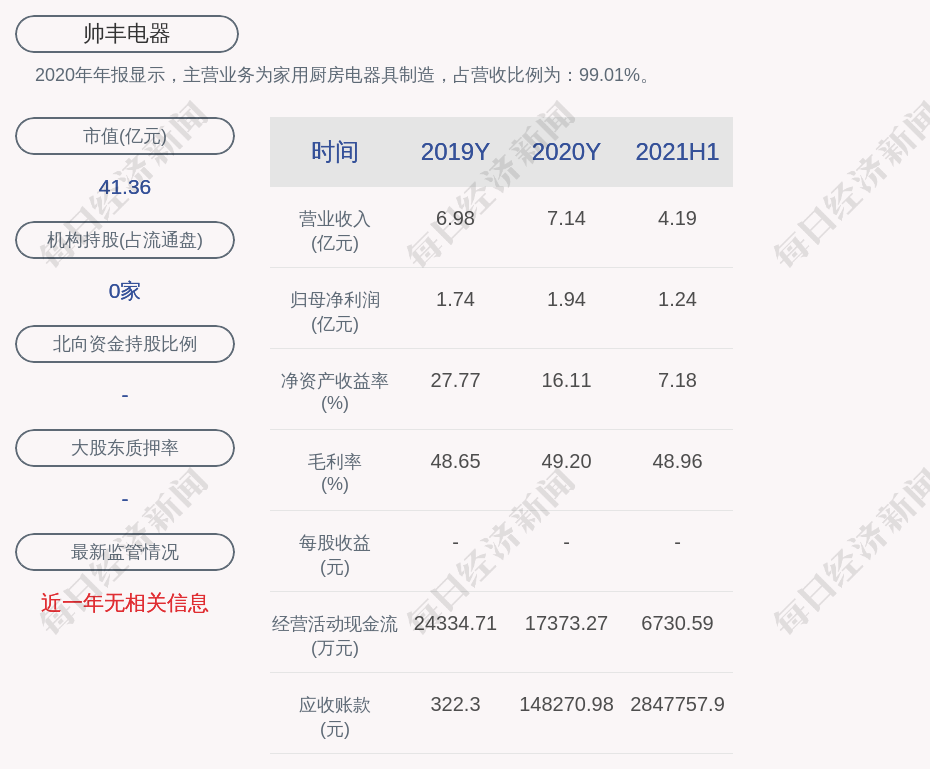Screen dimensions: 930x769
Task: Click the net profit value 1.74
Action: (x=455, y=299)
